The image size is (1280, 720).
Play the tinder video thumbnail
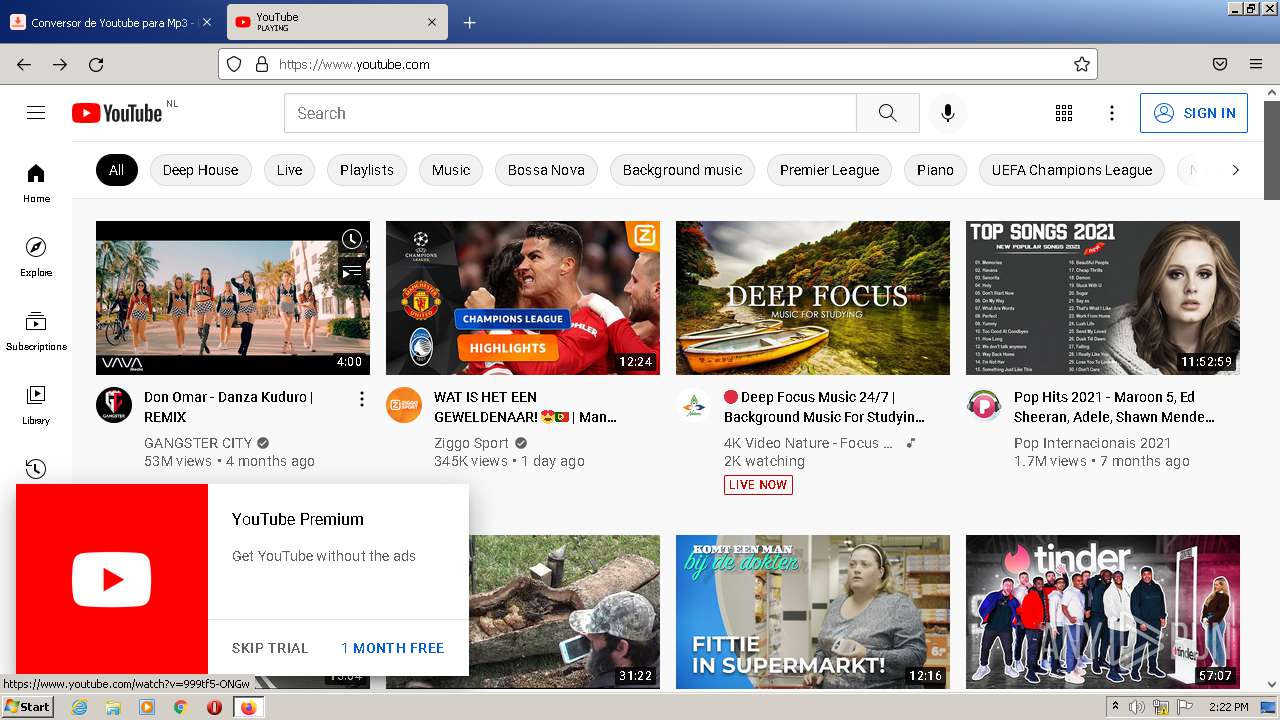[x=1103, y=612]
